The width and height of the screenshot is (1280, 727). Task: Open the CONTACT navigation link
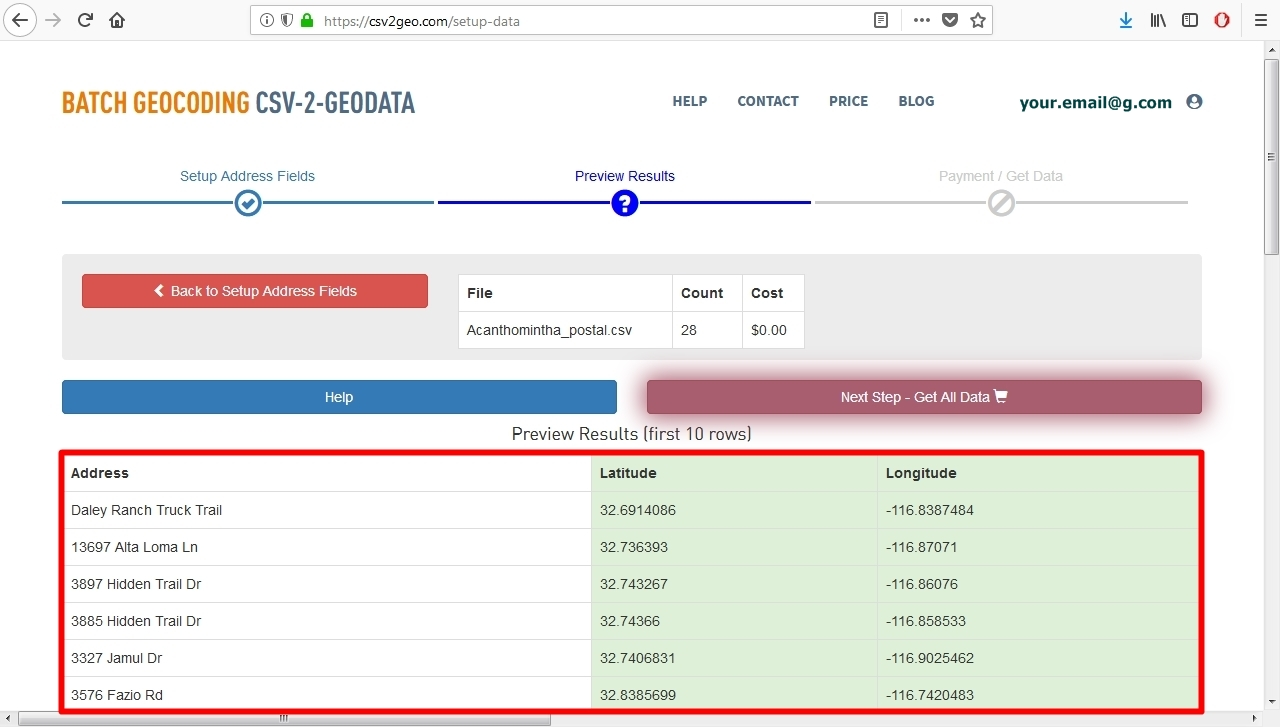point(768,101)
